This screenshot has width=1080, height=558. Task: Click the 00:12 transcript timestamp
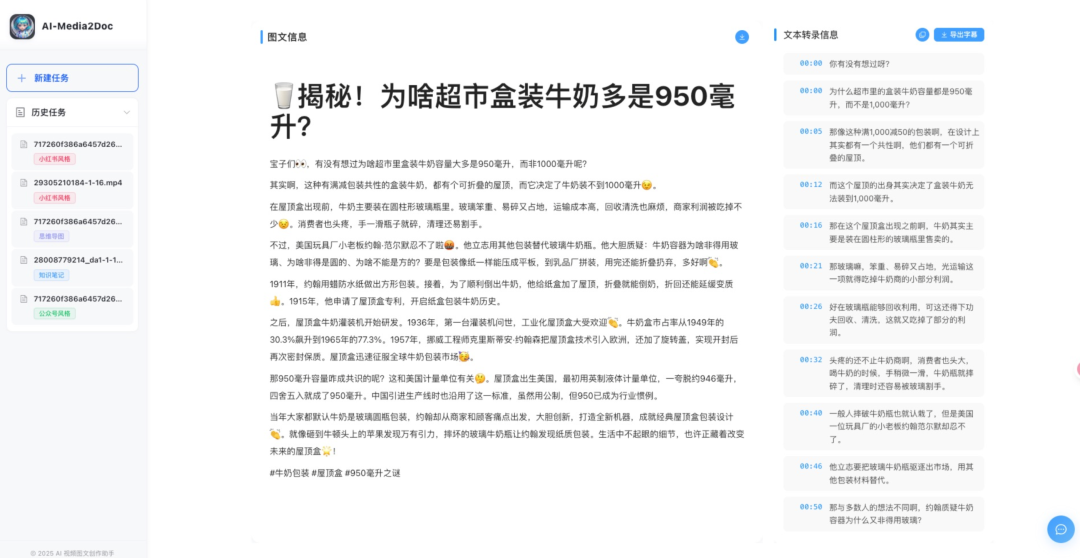[811, 185]
